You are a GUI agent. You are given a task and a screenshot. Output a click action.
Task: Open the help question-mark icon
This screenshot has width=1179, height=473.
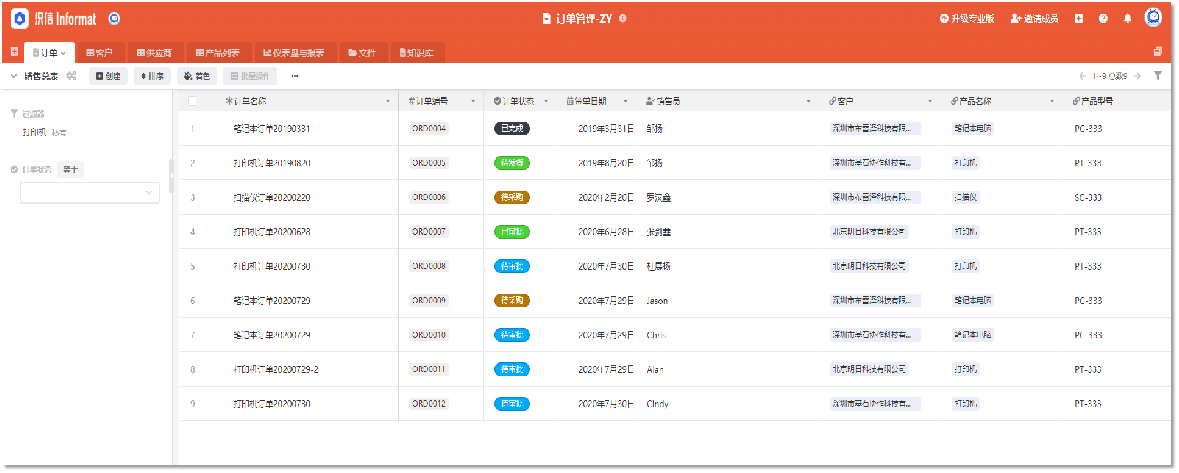coord(1103,19)
